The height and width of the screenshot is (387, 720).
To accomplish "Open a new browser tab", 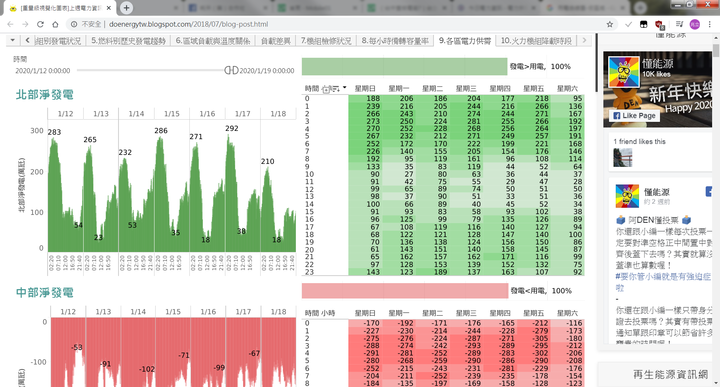I will coord(126,8).
